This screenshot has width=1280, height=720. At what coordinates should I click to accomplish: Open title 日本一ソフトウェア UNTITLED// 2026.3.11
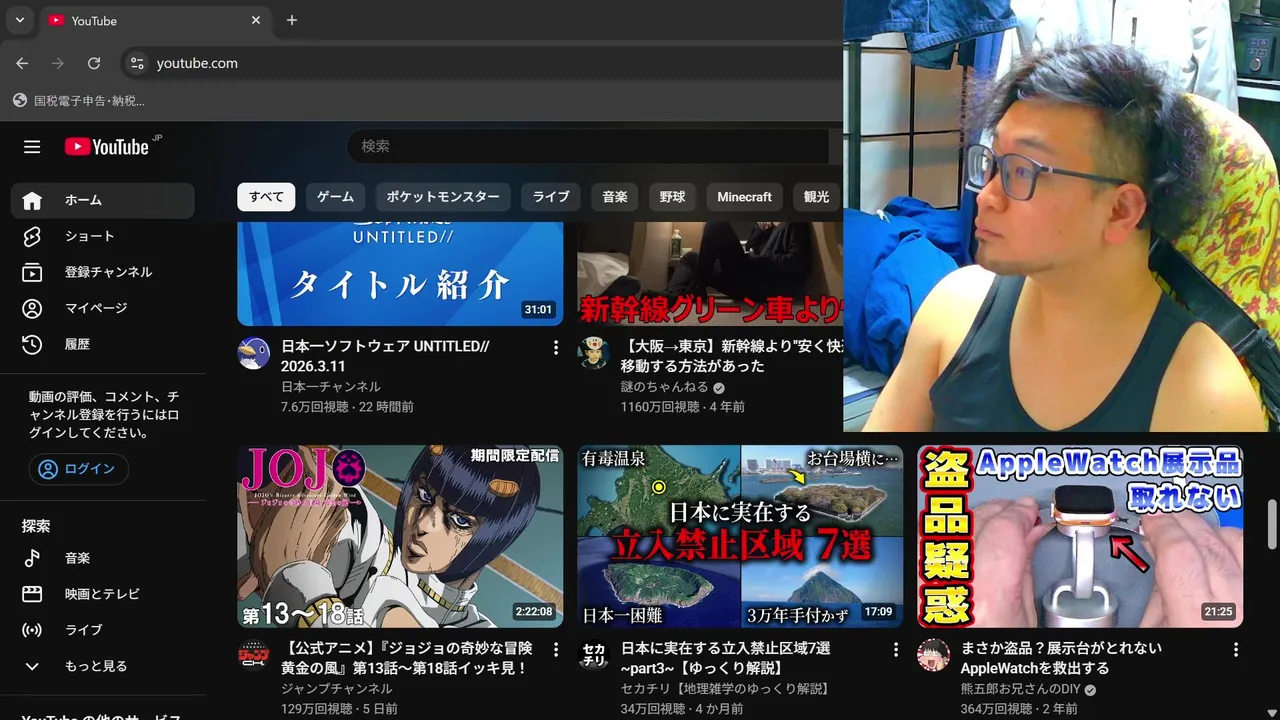[385, 356]
